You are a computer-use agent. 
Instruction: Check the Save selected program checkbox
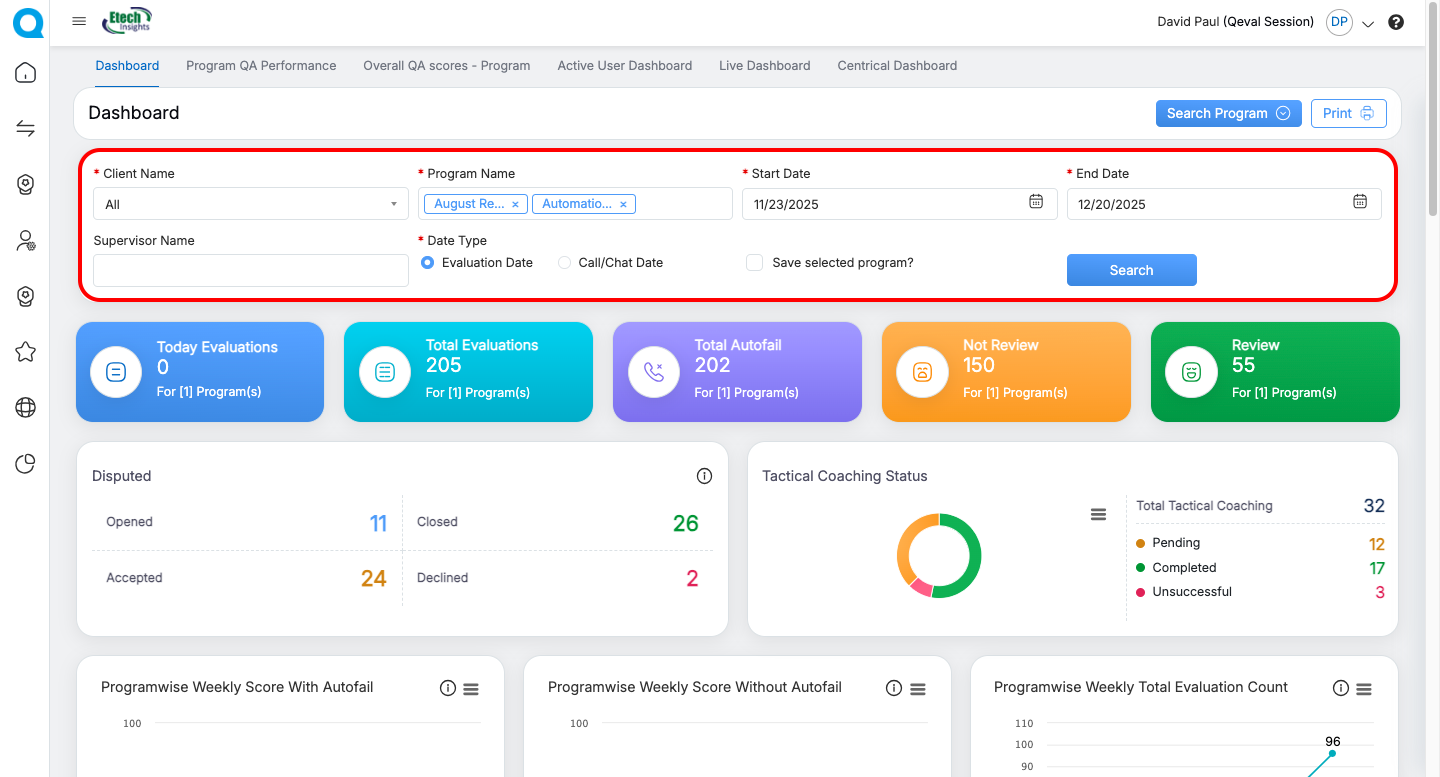pos(755,263)
